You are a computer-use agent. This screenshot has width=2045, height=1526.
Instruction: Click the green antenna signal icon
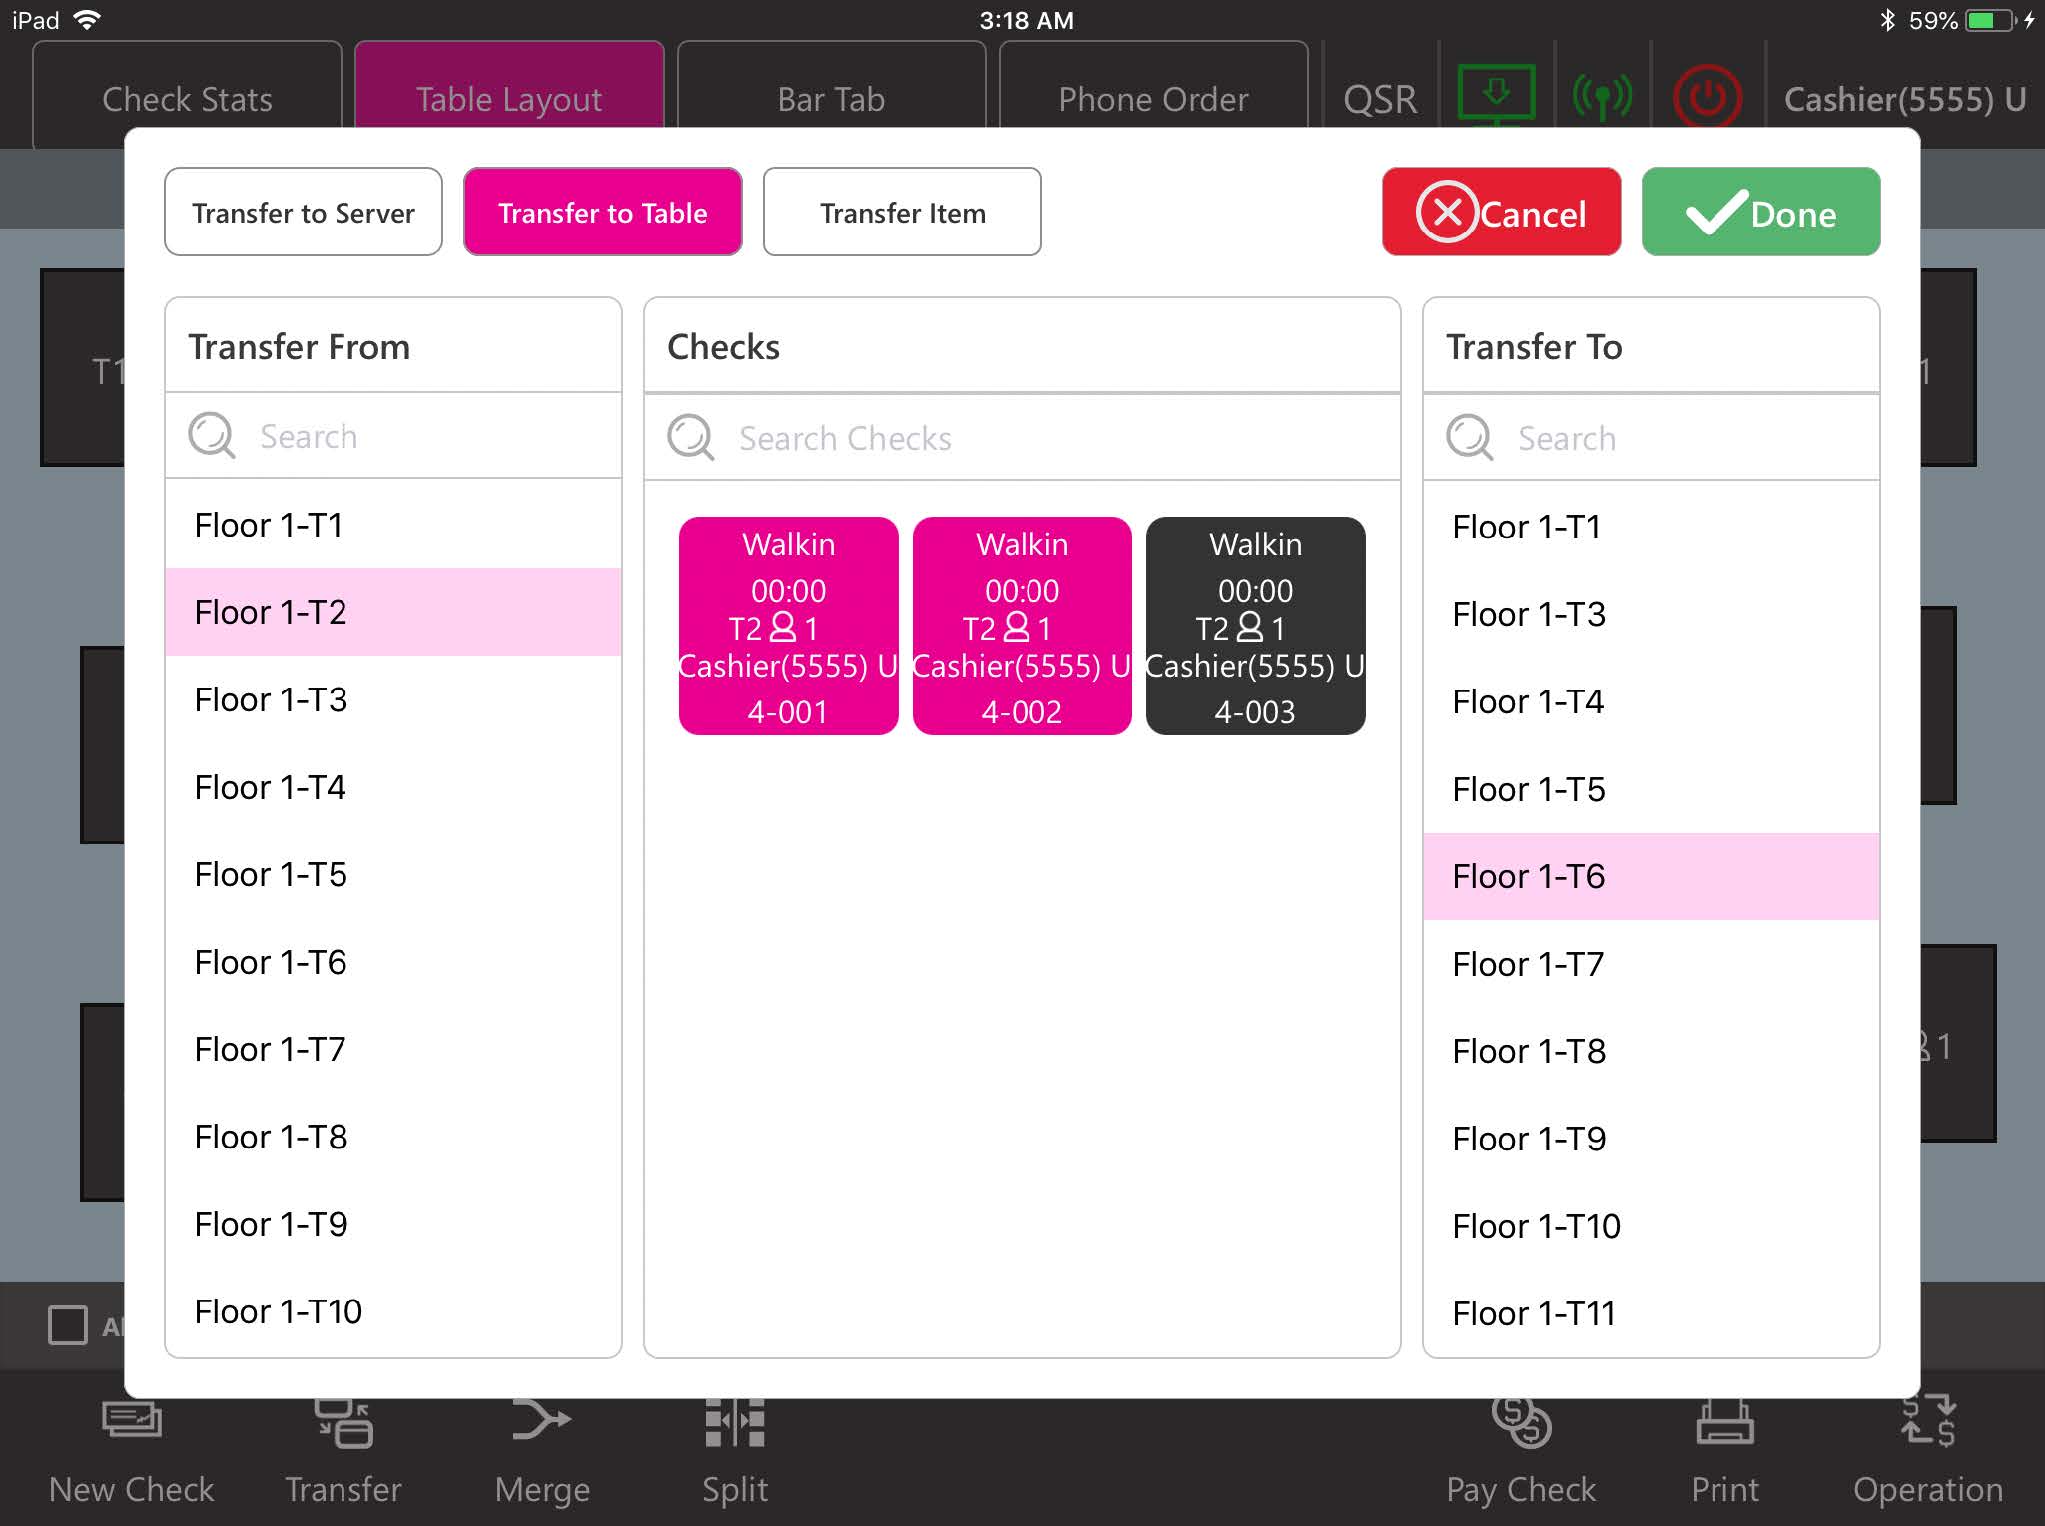[x=1602, y=97]
